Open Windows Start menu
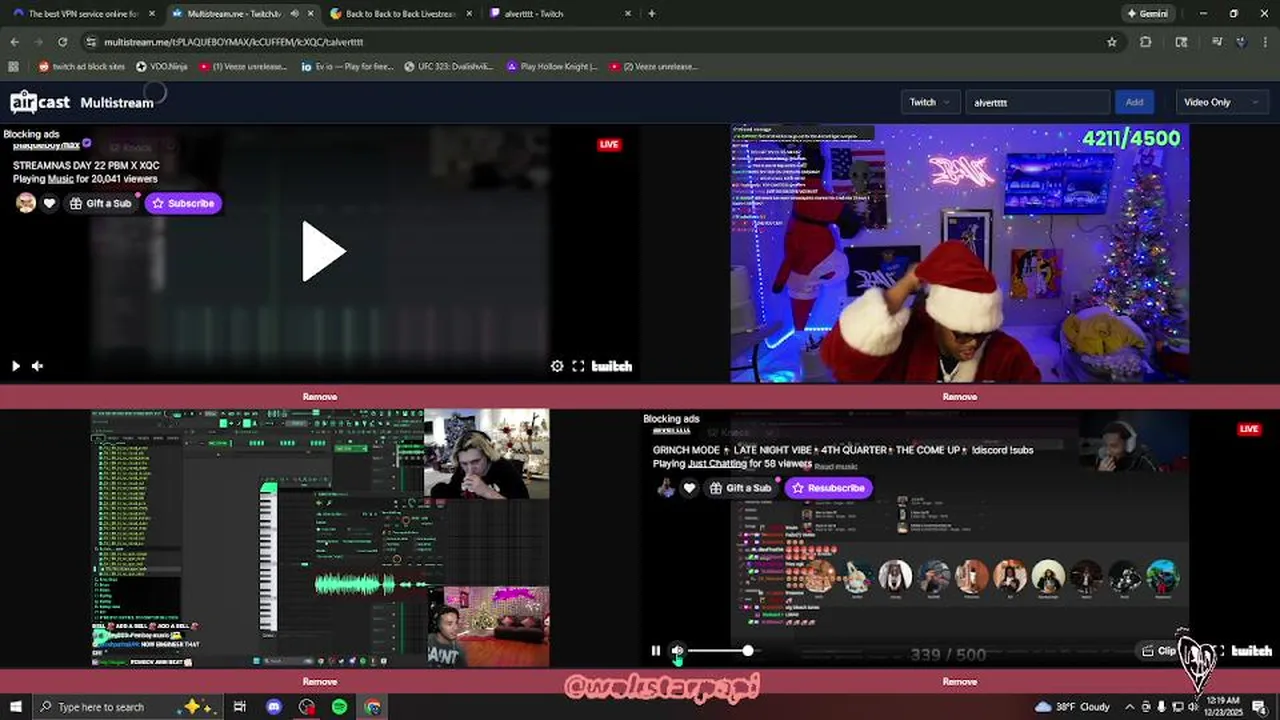Screen dimensions: 1280x720 (x=15, y=707)
